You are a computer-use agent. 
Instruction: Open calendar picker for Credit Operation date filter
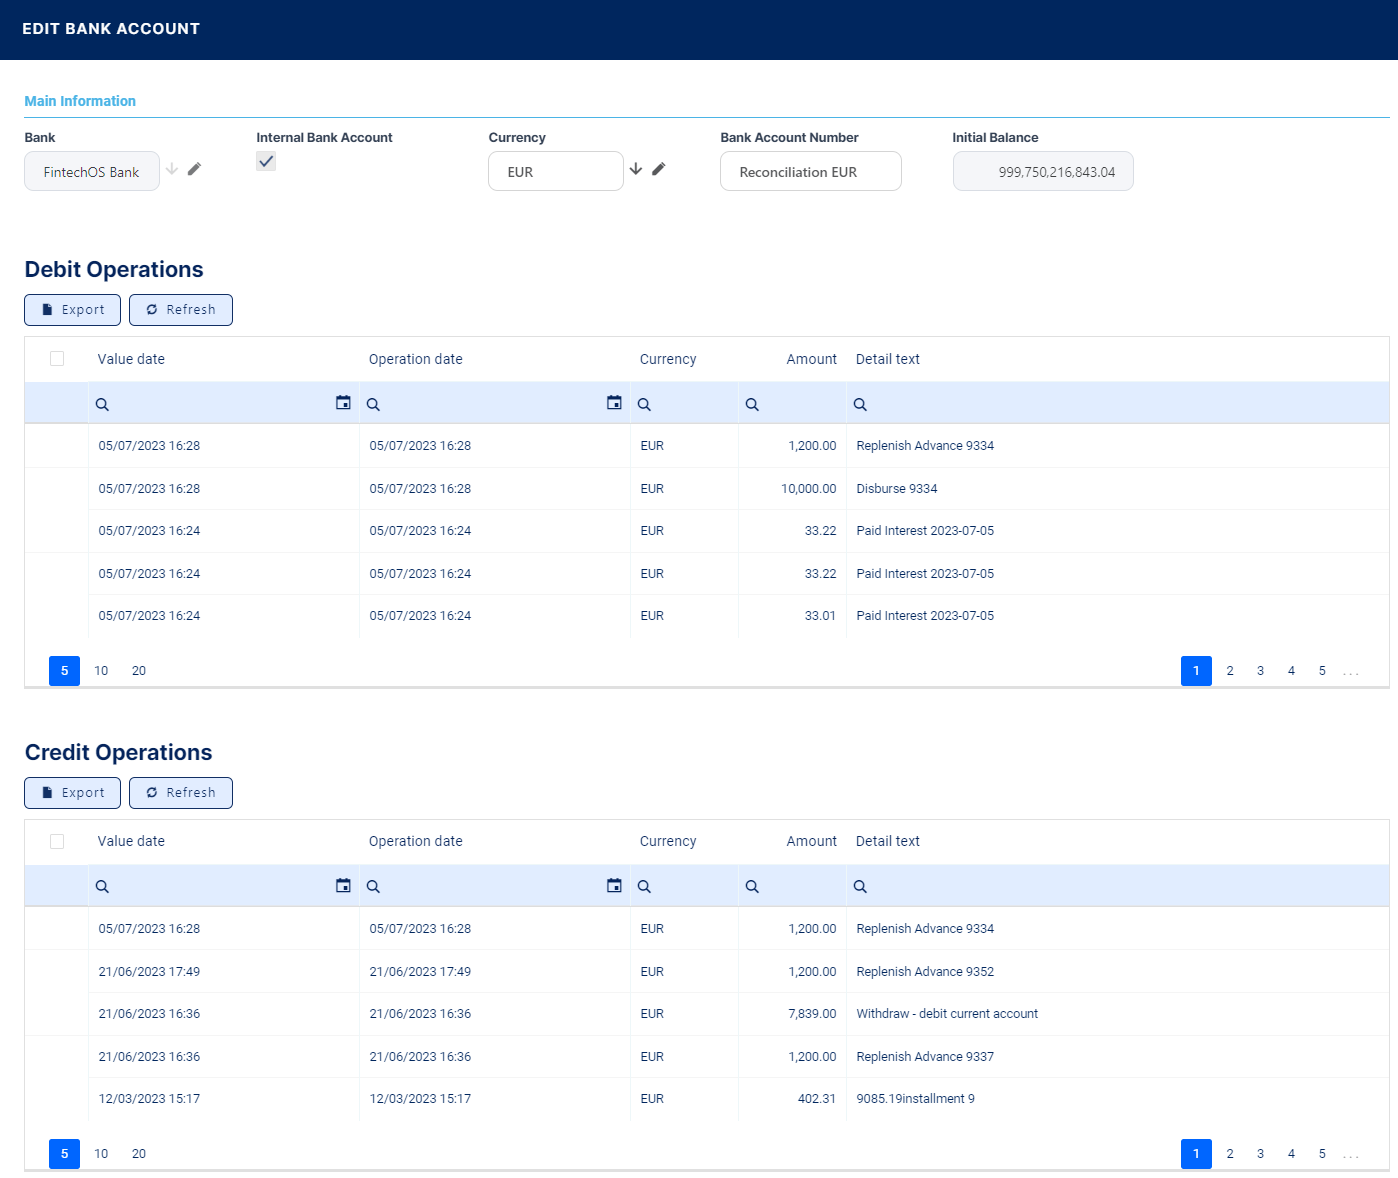pos(614,886)
